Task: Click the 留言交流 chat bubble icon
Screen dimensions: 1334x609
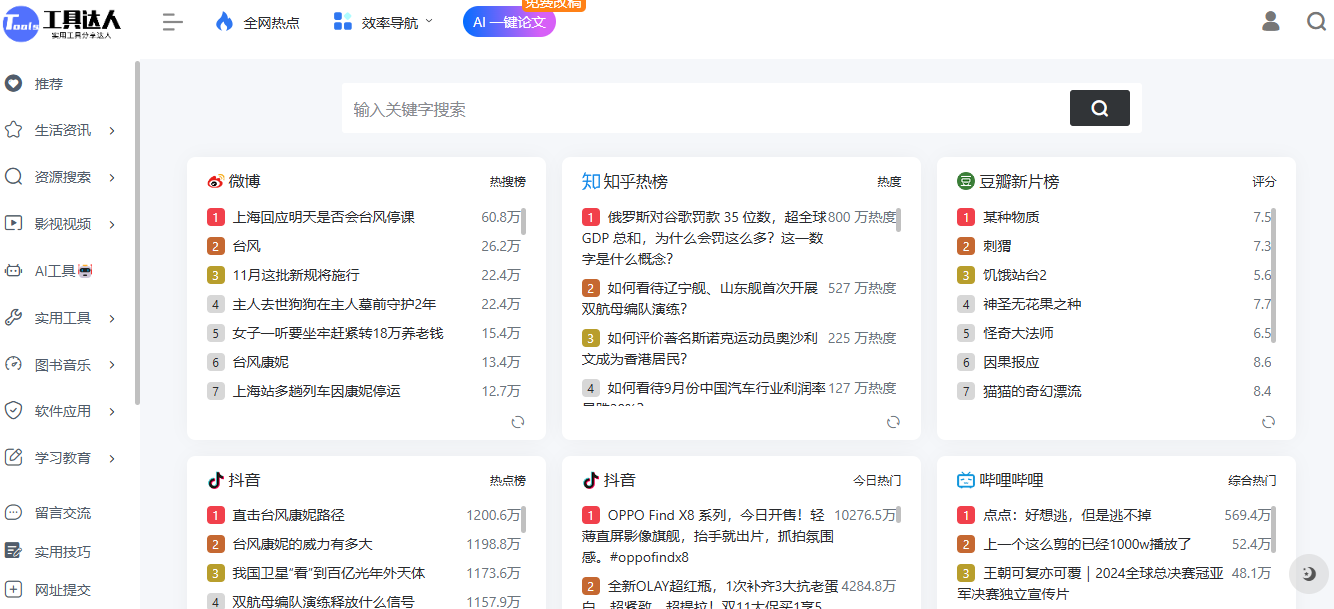Action: [x=13, y=513]
